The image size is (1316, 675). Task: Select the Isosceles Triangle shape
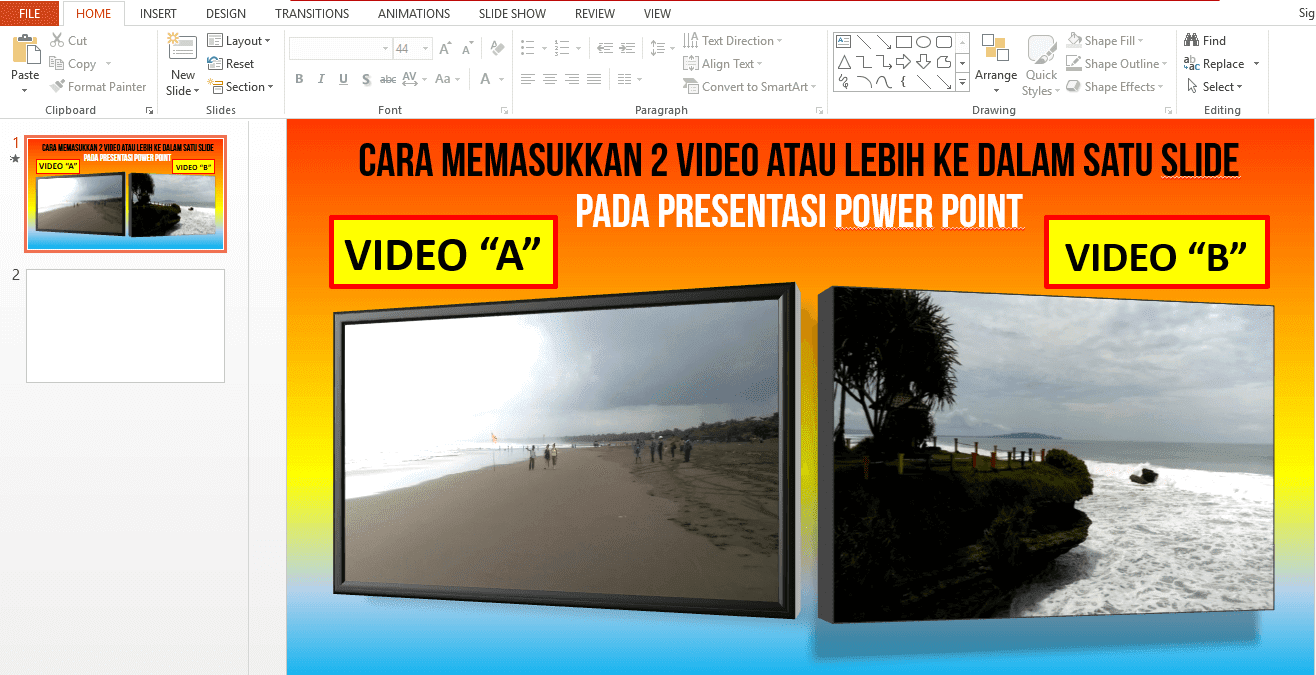[x=844, y=62]
